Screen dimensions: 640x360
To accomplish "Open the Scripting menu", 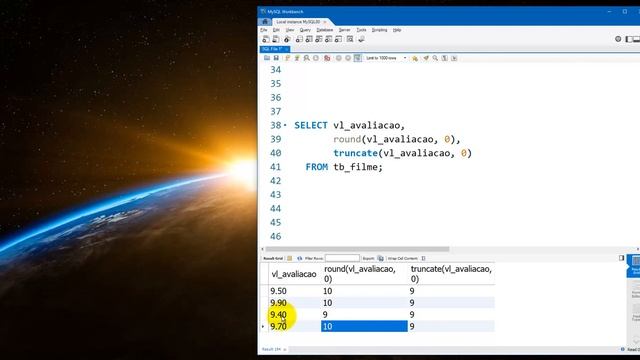I will 379,30.
